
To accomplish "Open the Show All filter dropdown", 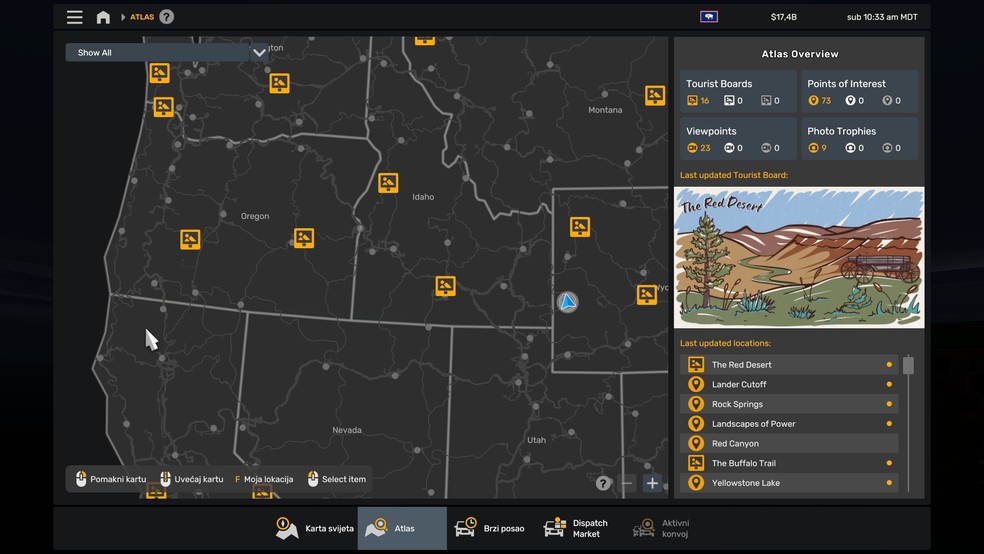I will [x=166, y=53].
